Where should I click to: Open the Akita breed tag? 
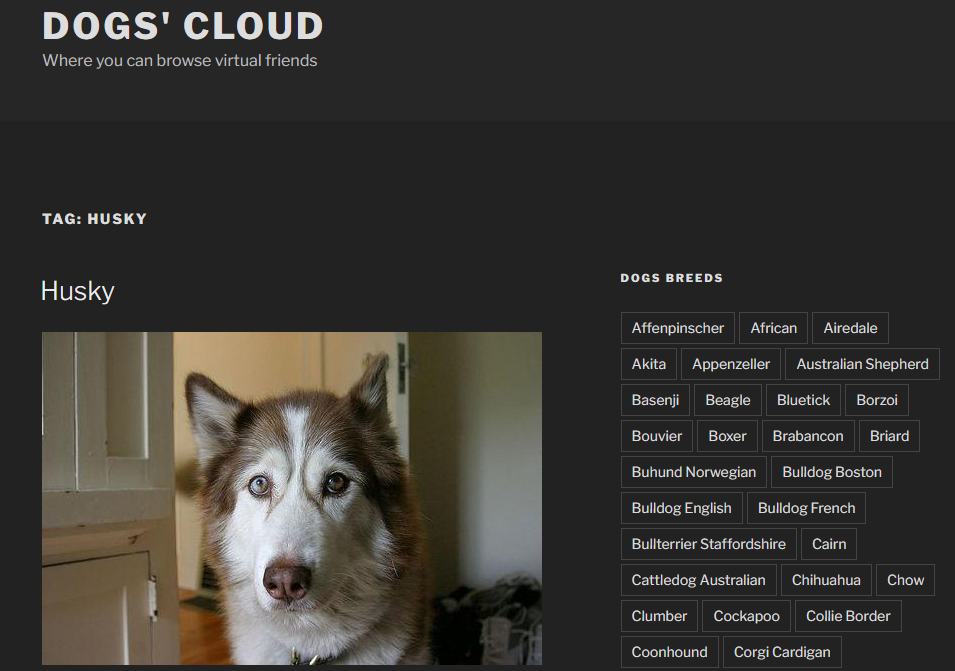tap(648, 363)
